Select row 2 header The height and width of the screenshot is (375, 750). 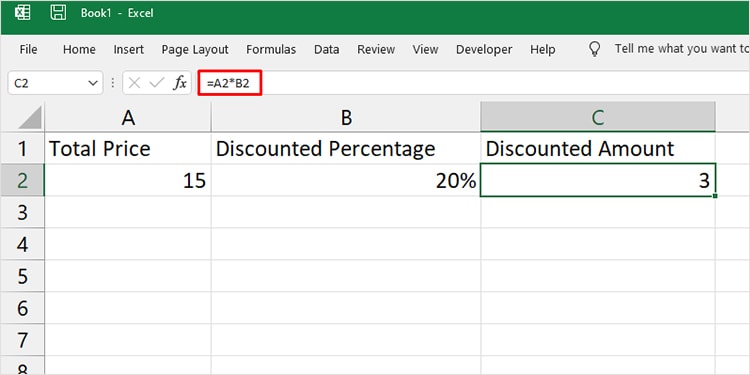[22, 181]
